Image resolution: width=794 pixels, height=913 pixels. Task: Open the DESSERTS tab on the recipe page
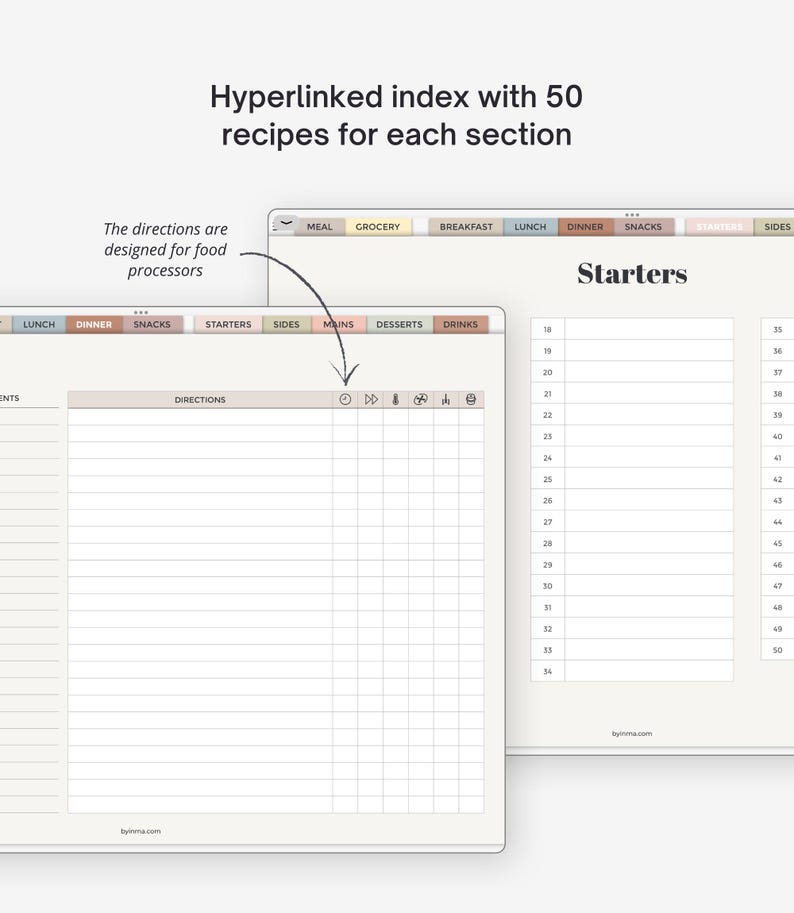point(399,324)
